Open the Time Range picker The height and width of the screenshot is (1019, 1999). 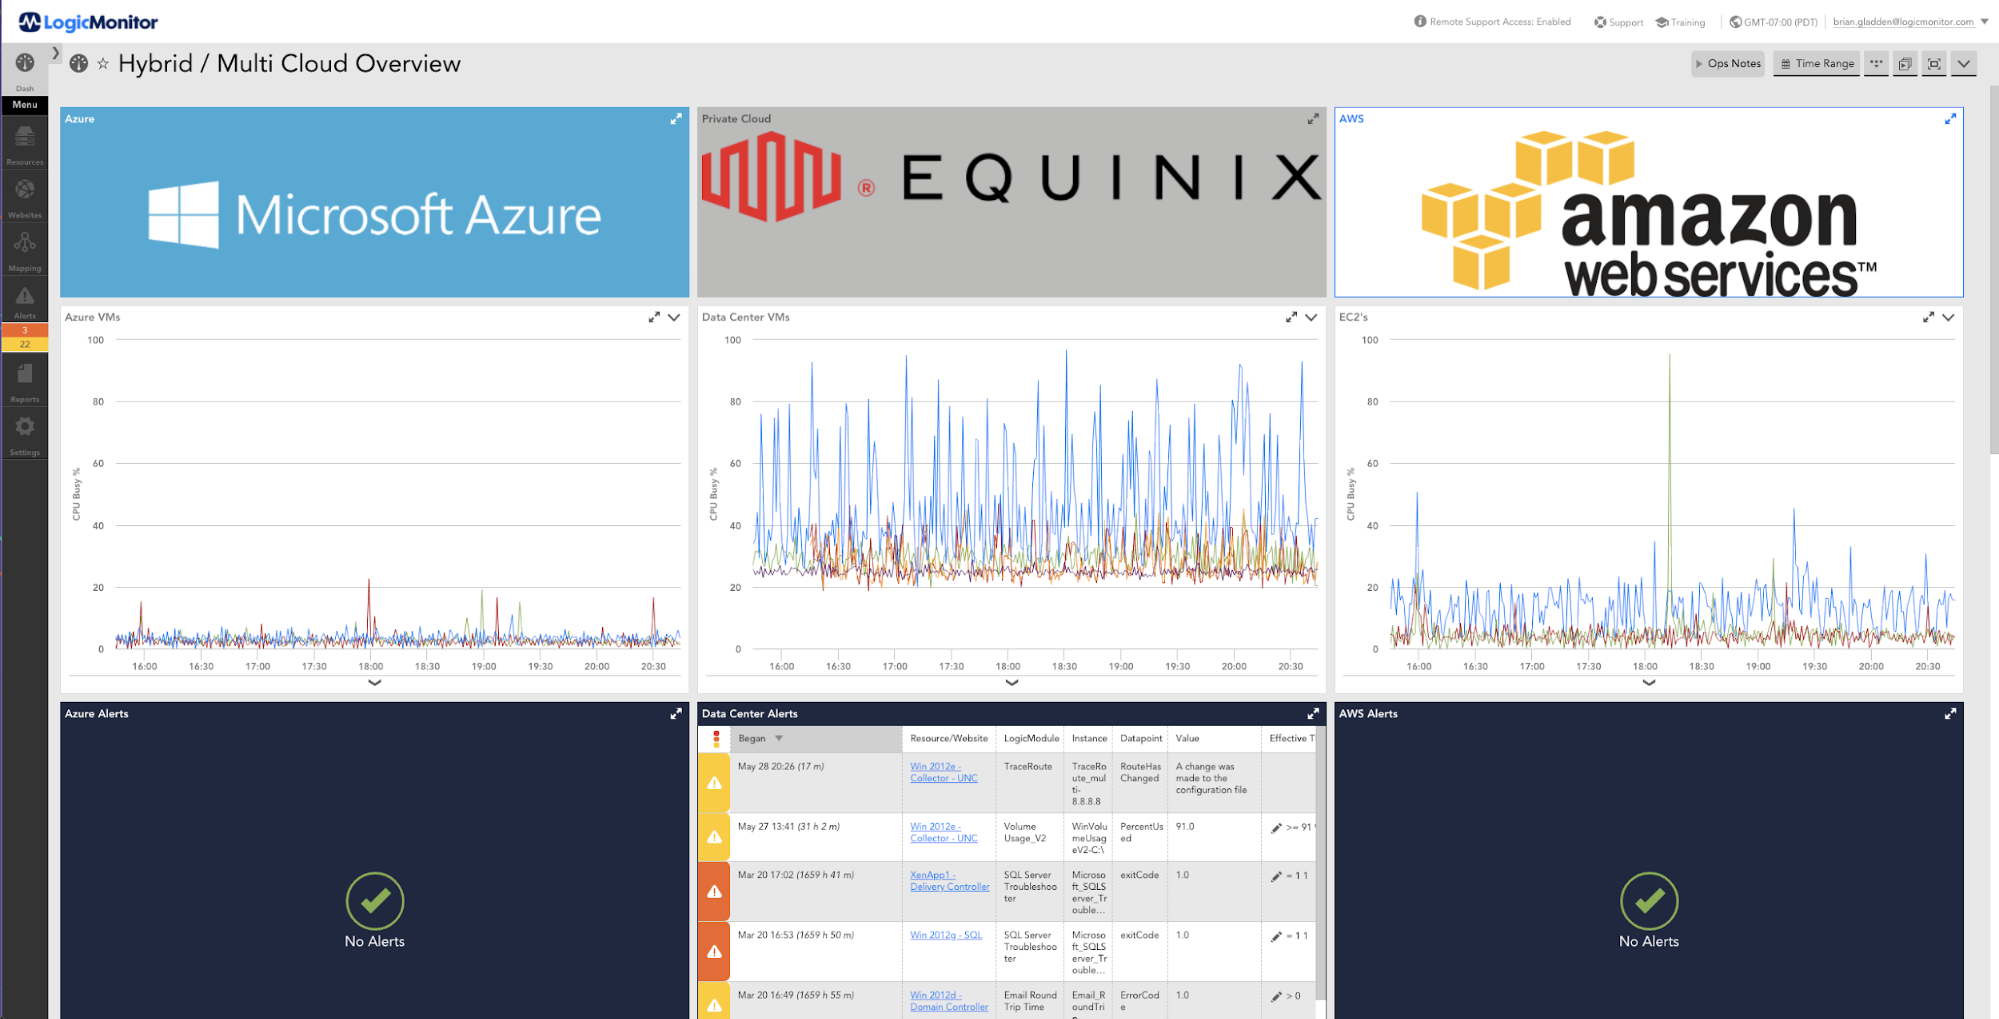[x=1816, y=64]
